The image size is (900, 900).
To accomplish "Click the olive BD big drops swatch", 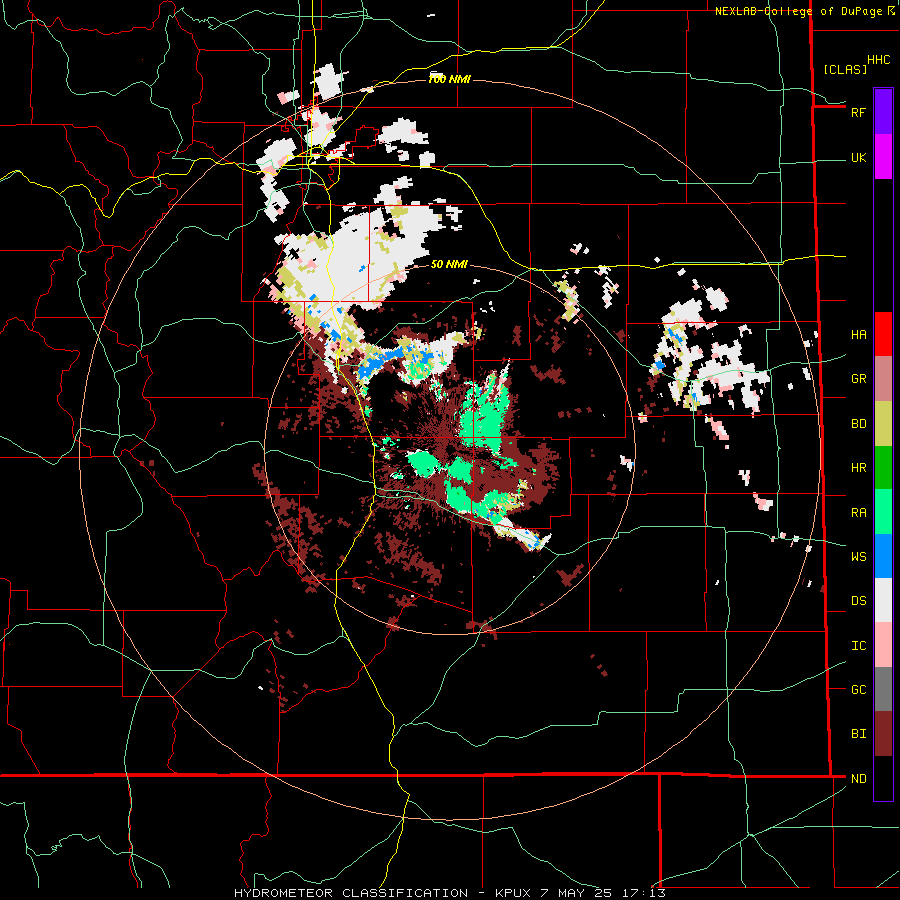I will 883,424.
